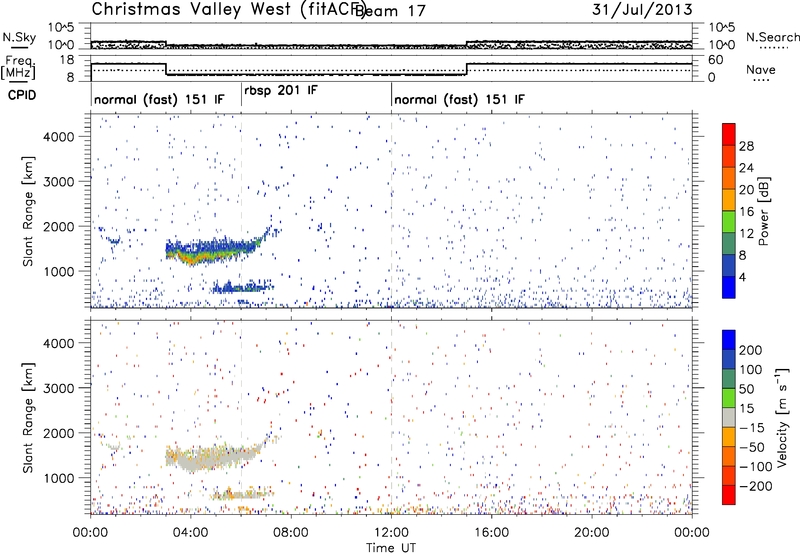Pick the light green segment of the power colorbar
The height and width of the screenshot is (554, 800).
729,222
